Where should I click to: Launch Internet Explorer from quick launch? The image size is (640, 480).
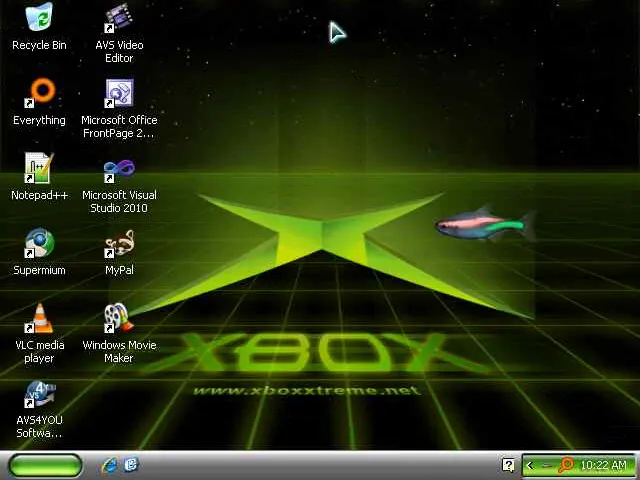109,465
